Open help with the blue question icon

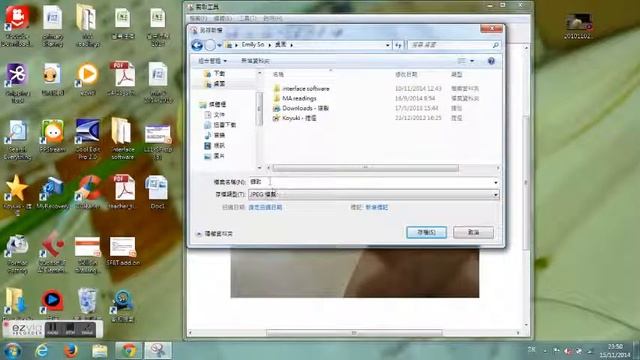491,61
